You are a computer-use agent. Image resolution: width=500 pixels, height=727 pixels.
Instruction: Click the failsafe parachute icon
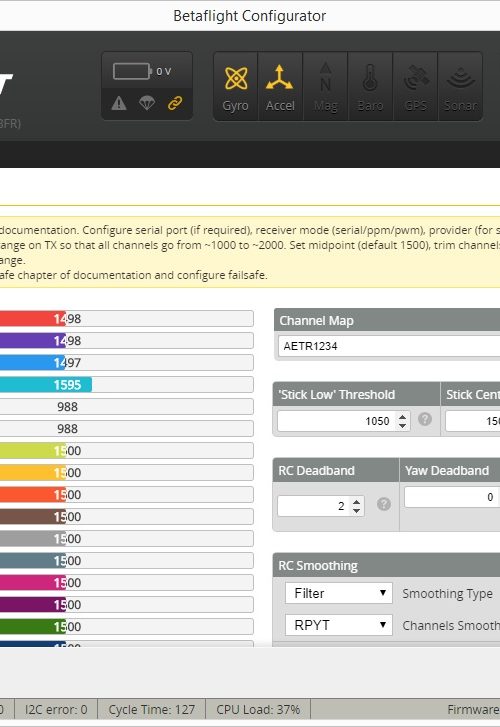[x=147, y=103]
